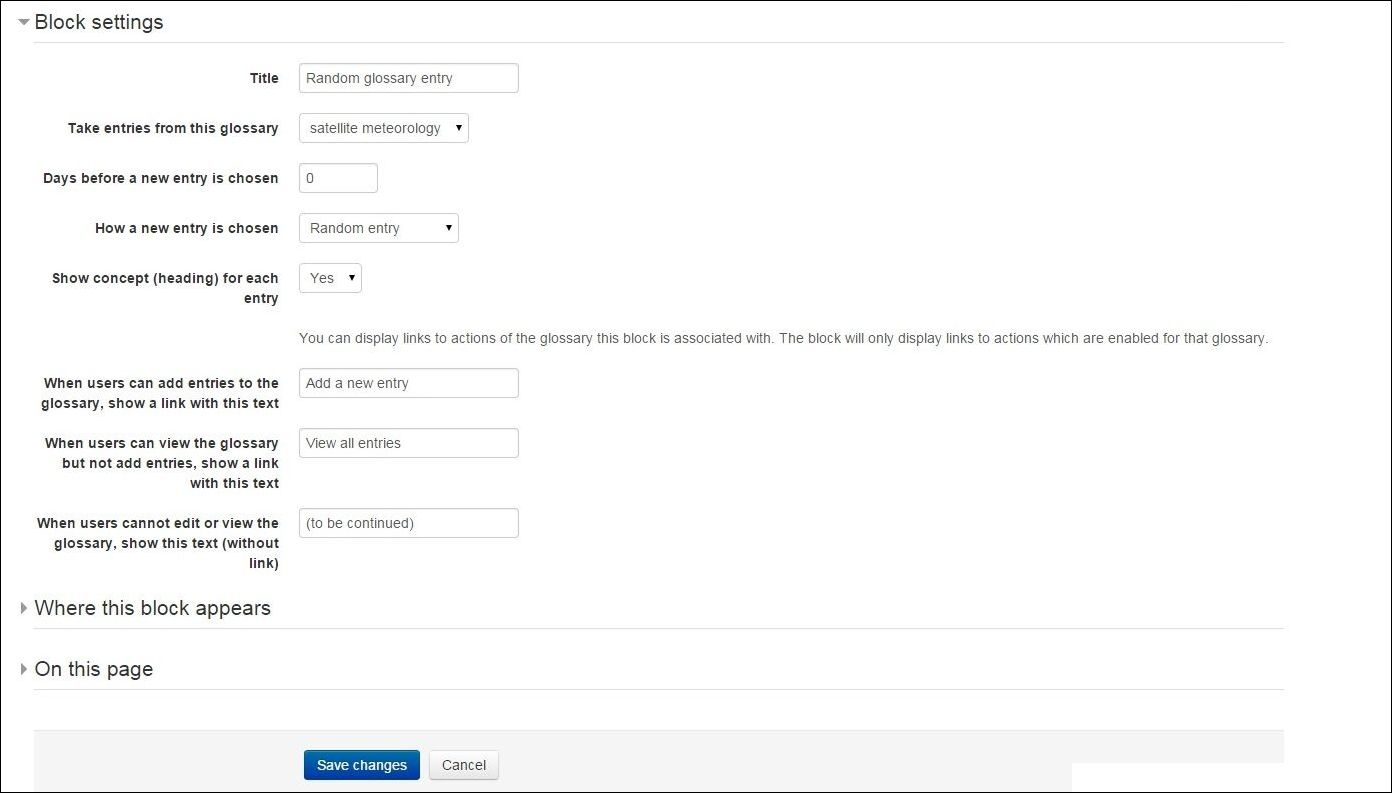The height and width of the screenshot is (793, 1392).
Task: Click the disclosure triangle beside Block settings
Action: (x=24, y=22)
